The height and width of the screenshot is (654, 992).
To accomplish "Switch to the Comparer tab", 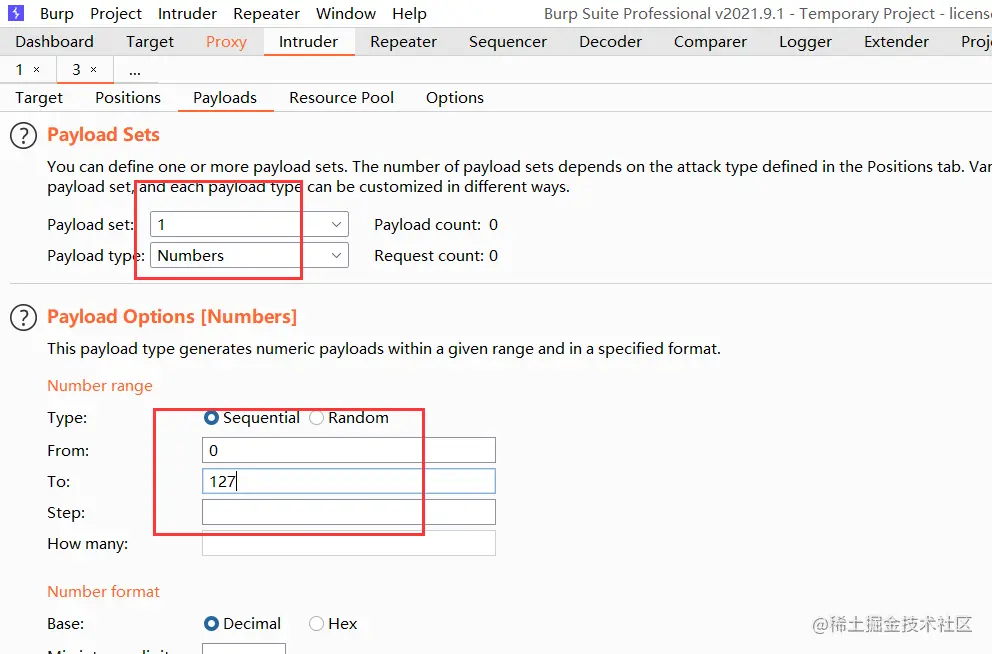I will pos(710,42).
